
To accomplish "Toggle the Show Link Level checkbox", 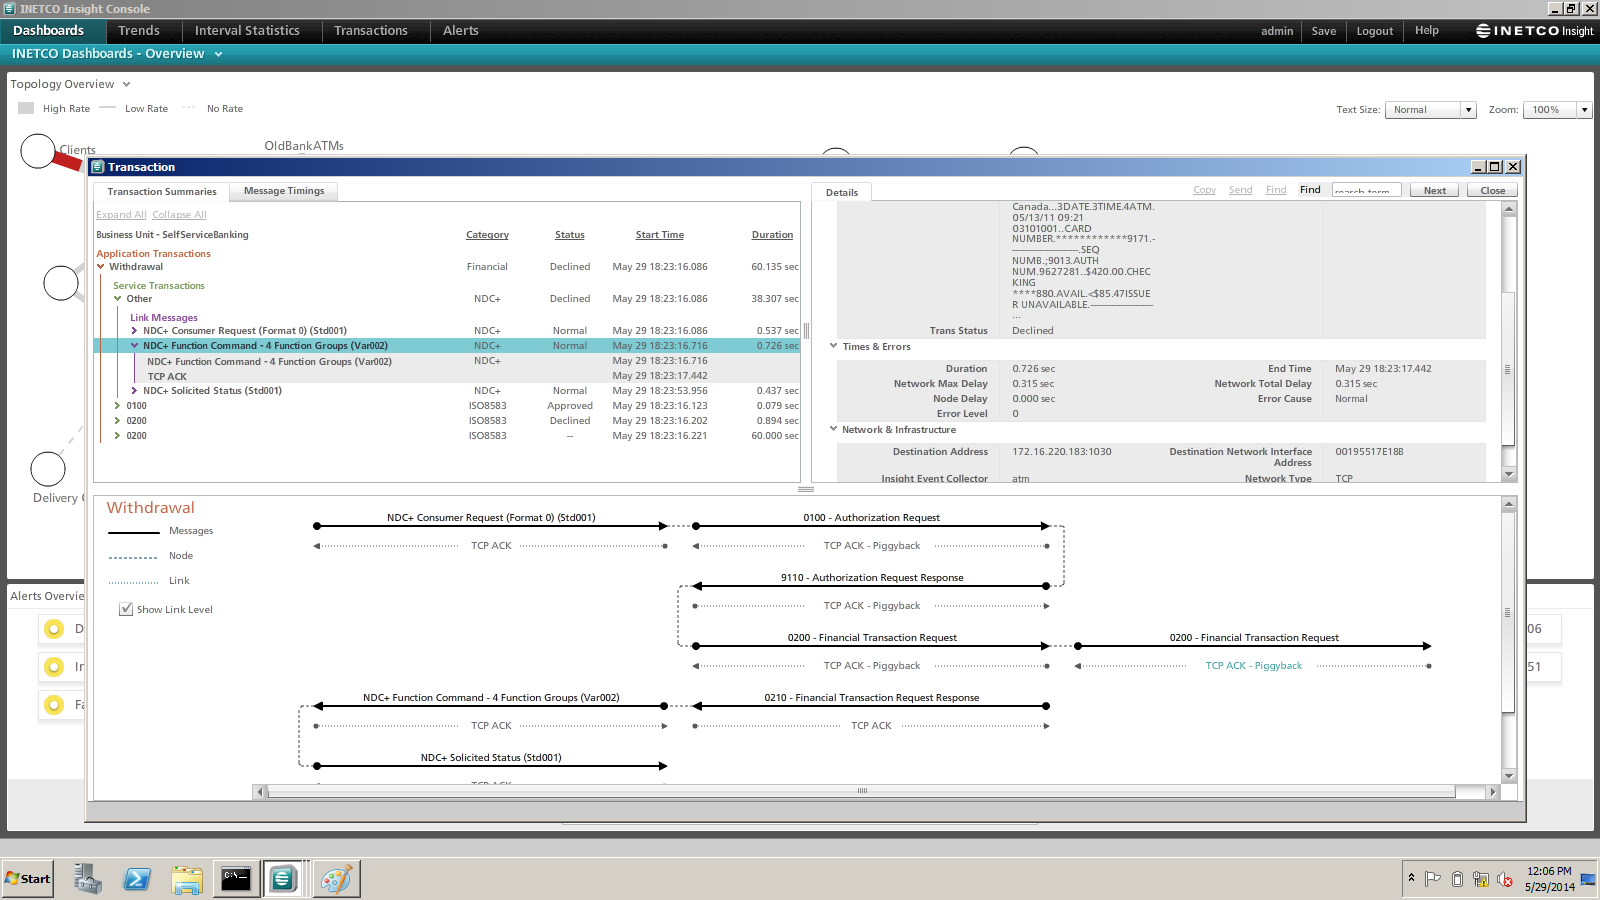I will 126,609.
